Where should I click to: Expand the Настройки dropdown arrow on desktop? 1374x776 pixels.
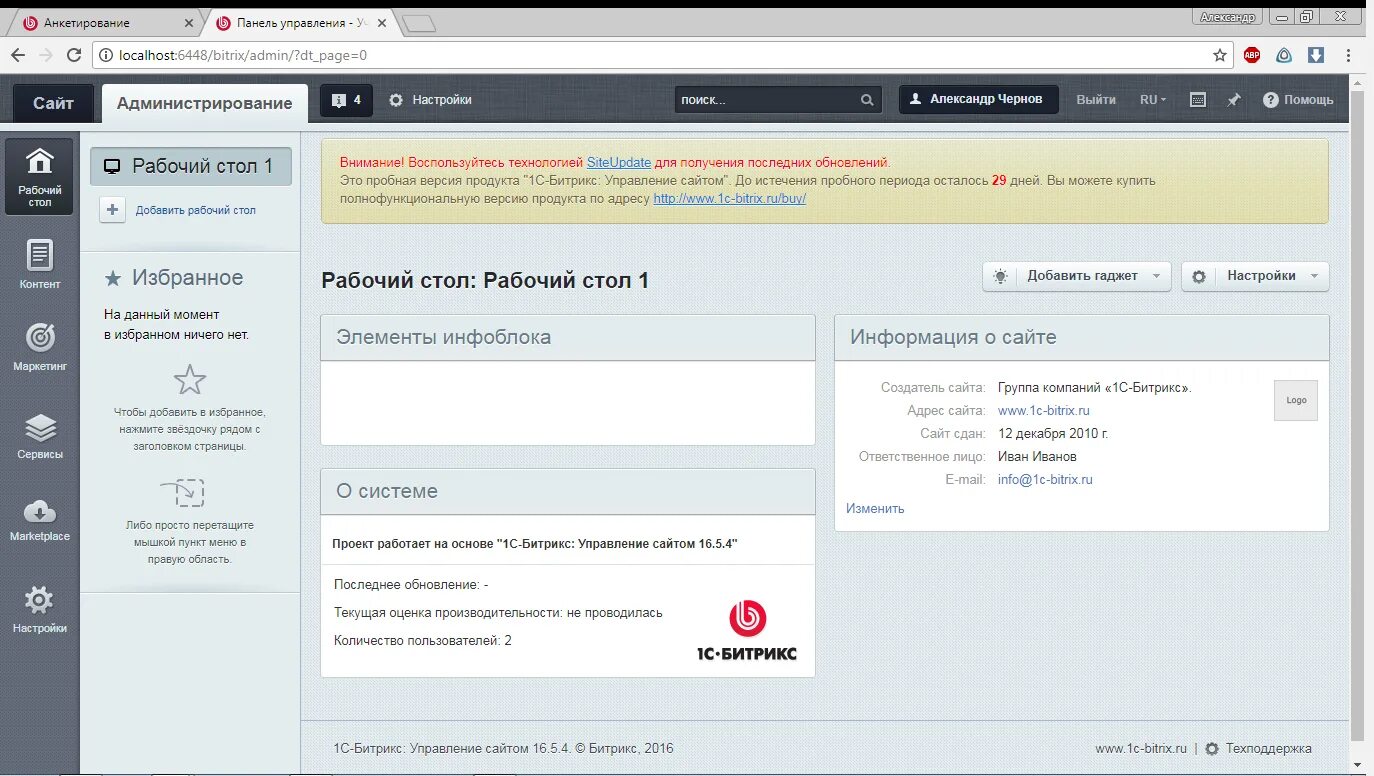click(x=1314, y=276)
